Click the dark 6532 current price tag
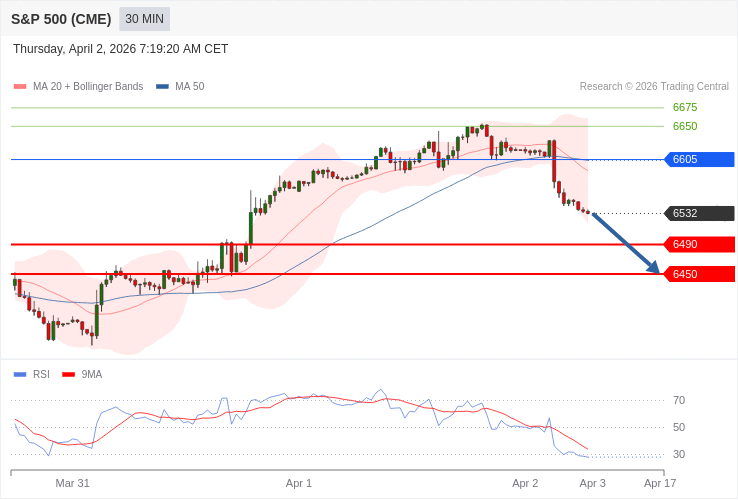Image resolution: width=738 pixels, height=500 pixels. point(699,213)
